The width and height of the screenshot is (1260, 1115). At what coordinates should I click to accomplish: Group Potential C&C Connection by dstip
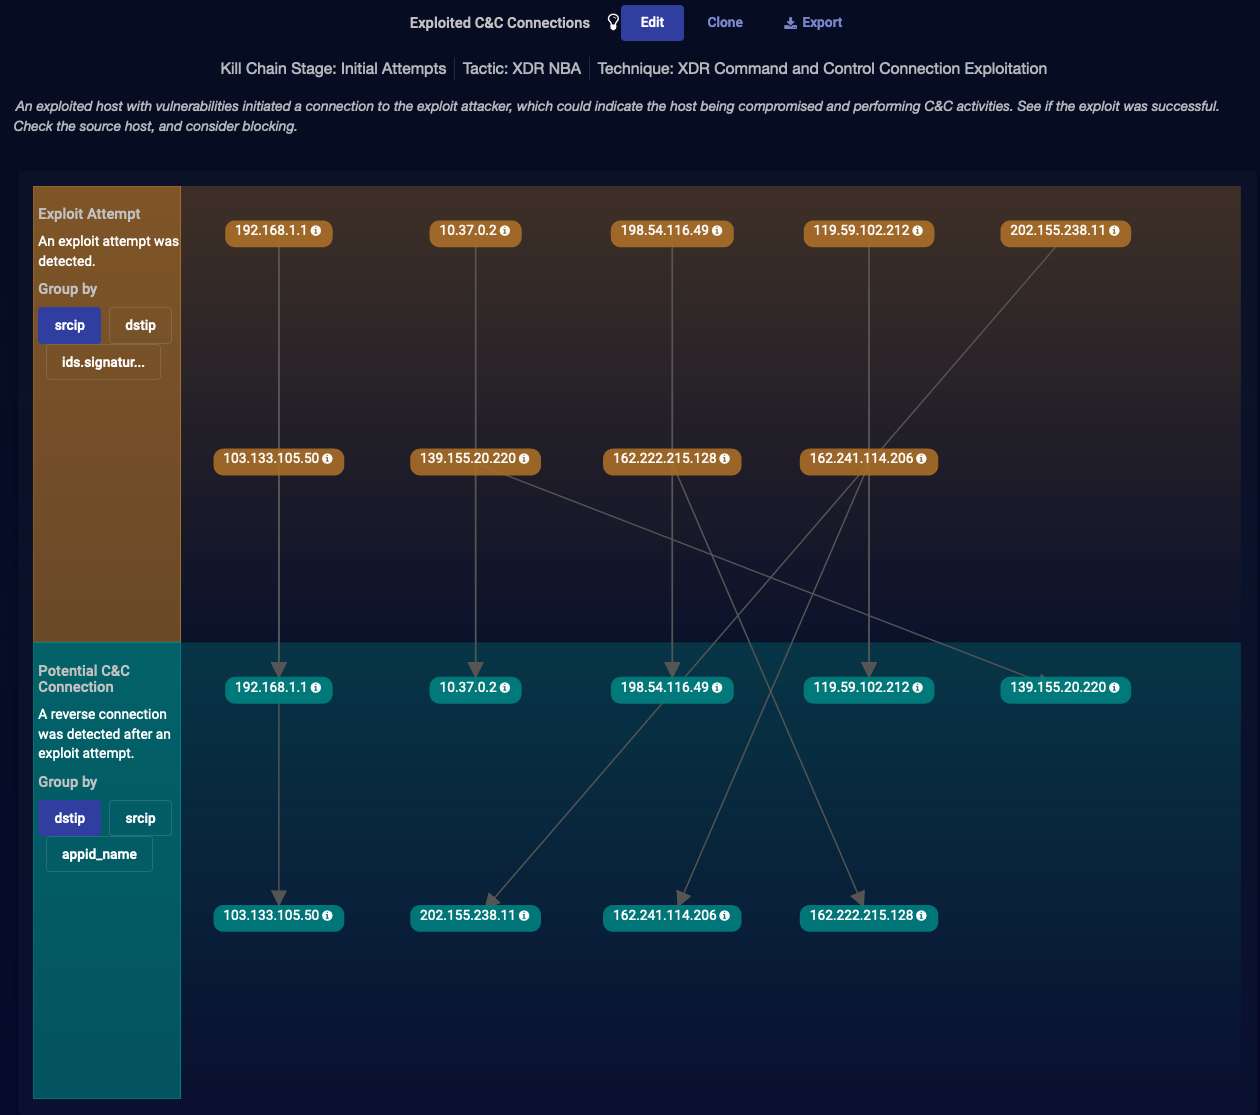(70, 819)
